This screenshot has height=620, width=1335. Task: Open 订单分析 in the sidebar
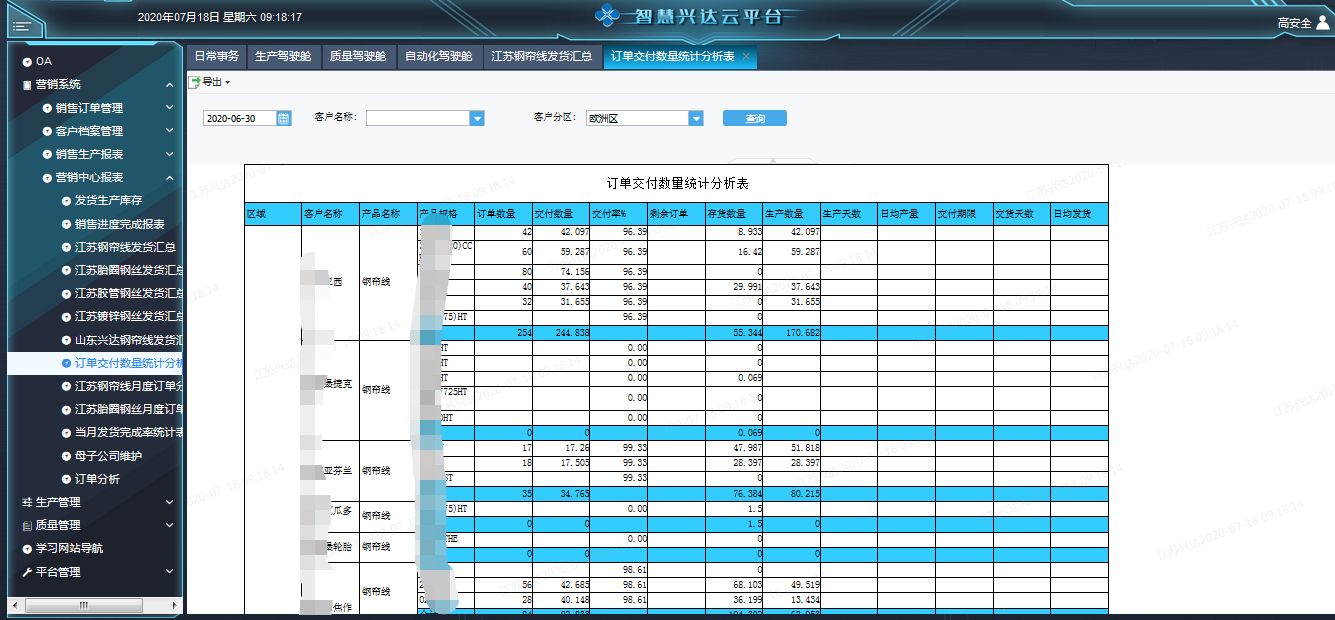(97, 479)
